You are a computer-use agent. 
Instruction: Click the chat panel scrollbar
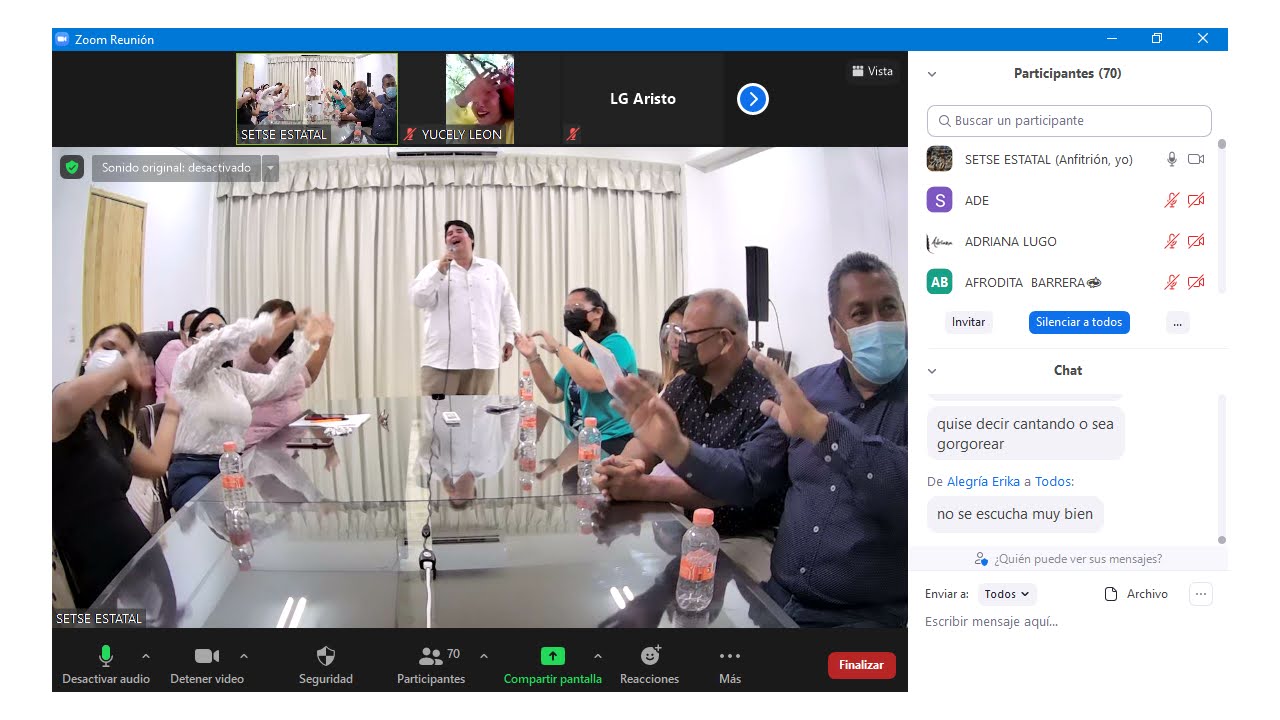1221,468
